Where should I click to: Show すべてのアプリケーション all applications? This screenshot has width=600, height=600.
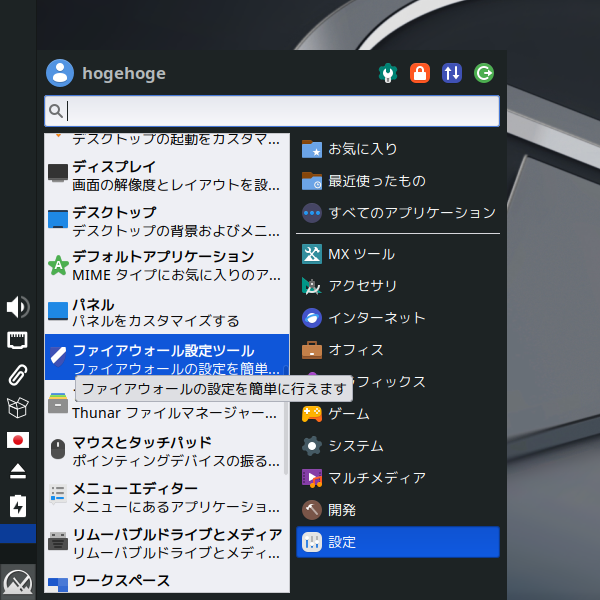(x=398, y=213)
